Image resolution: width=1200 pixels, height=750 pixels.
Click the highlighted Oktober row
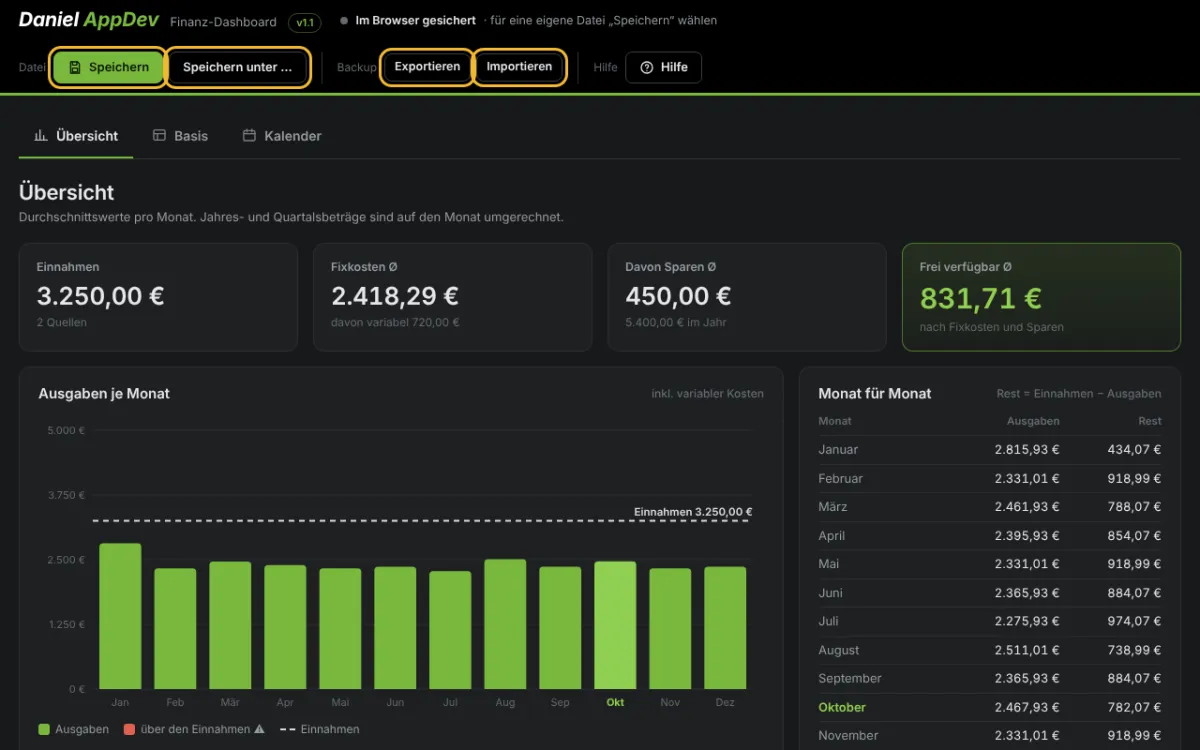[990, 707]
